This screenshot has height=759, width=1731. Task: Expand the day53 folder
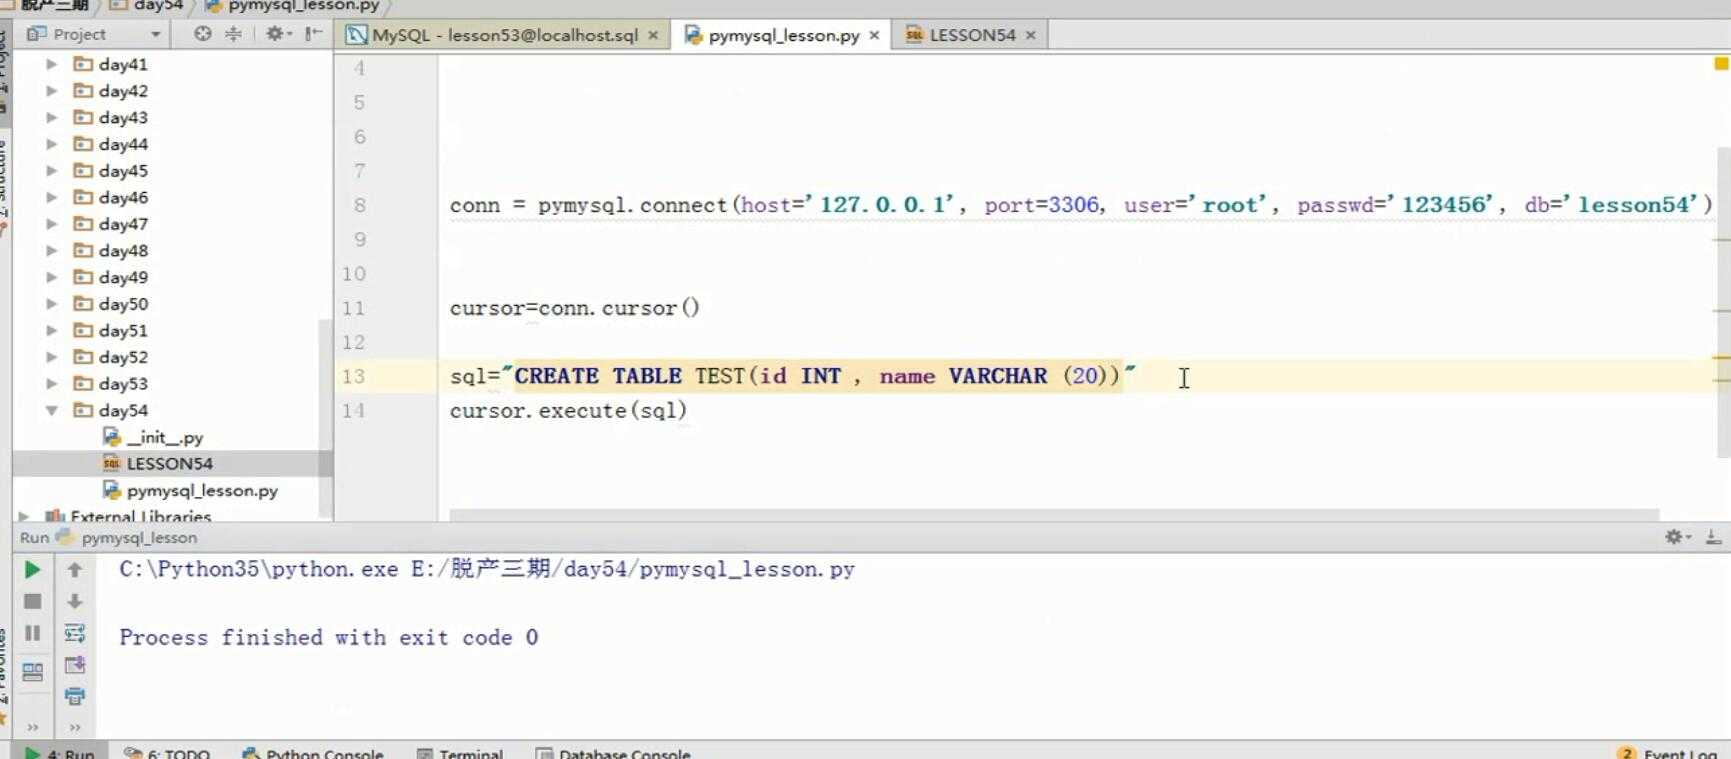(51, 383)
